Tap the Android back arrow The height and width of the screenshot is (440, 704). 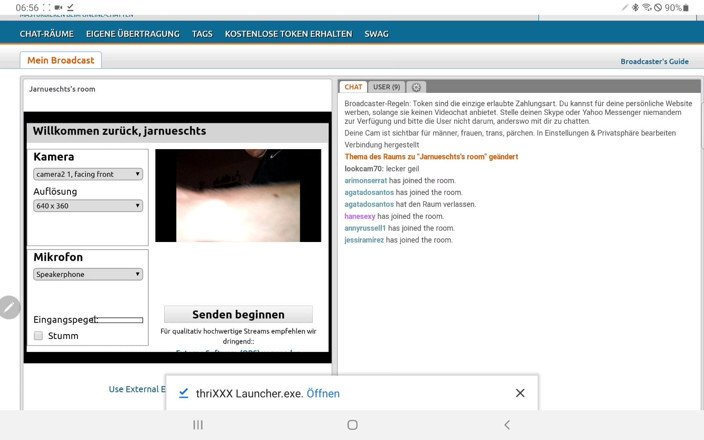[x=507, y=425]
